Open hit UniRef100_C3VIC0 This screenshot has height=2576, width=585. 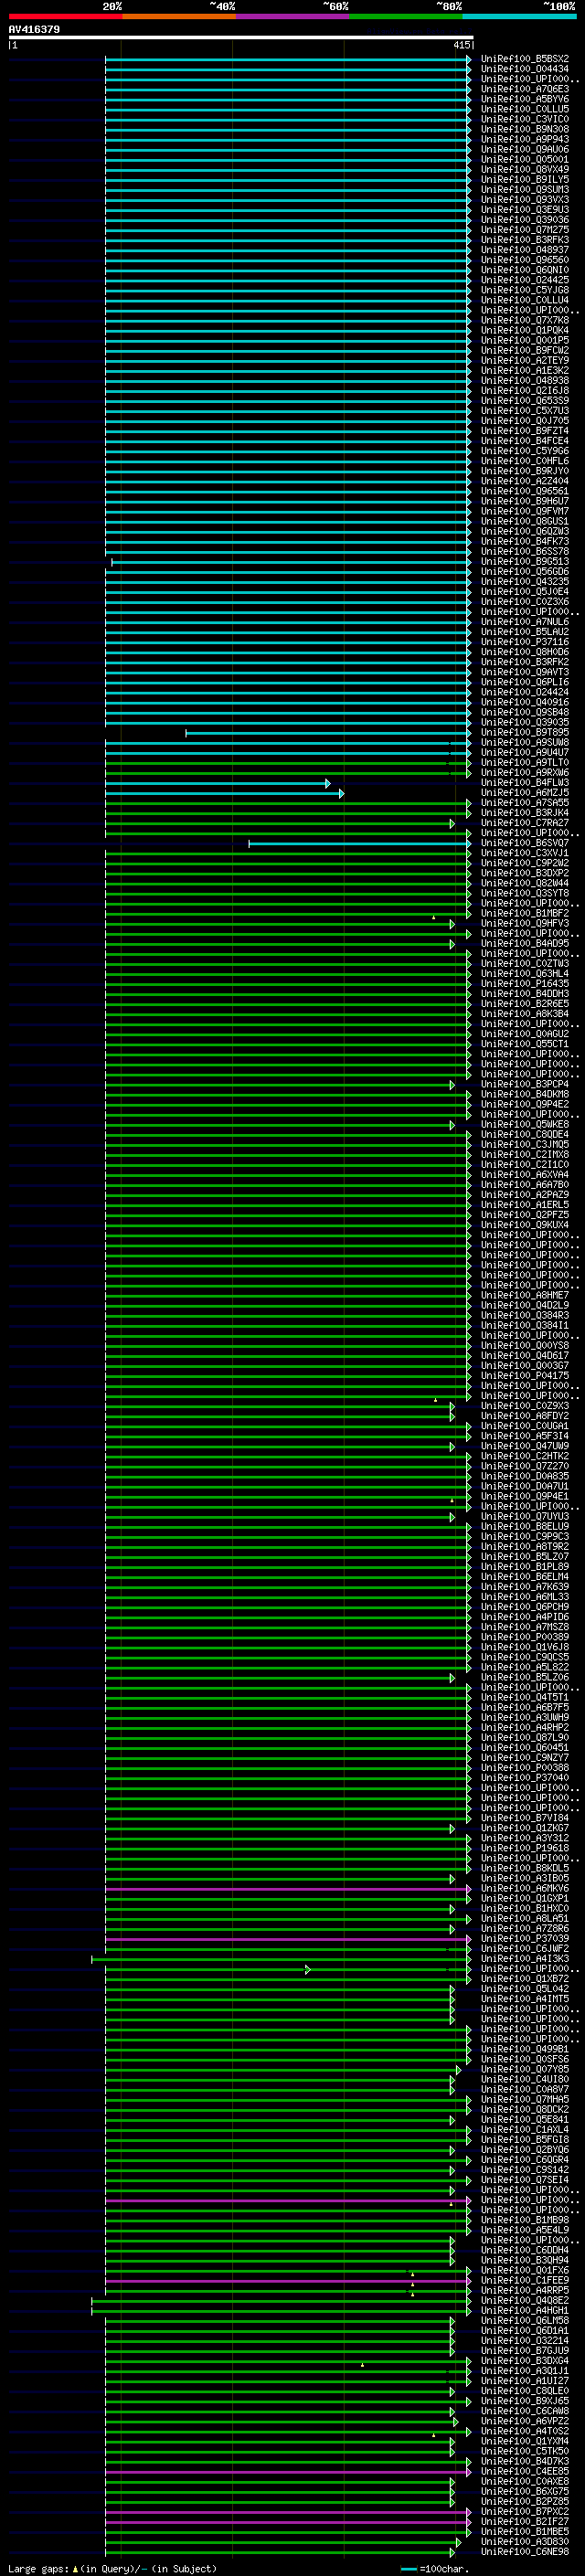[525, 119]
